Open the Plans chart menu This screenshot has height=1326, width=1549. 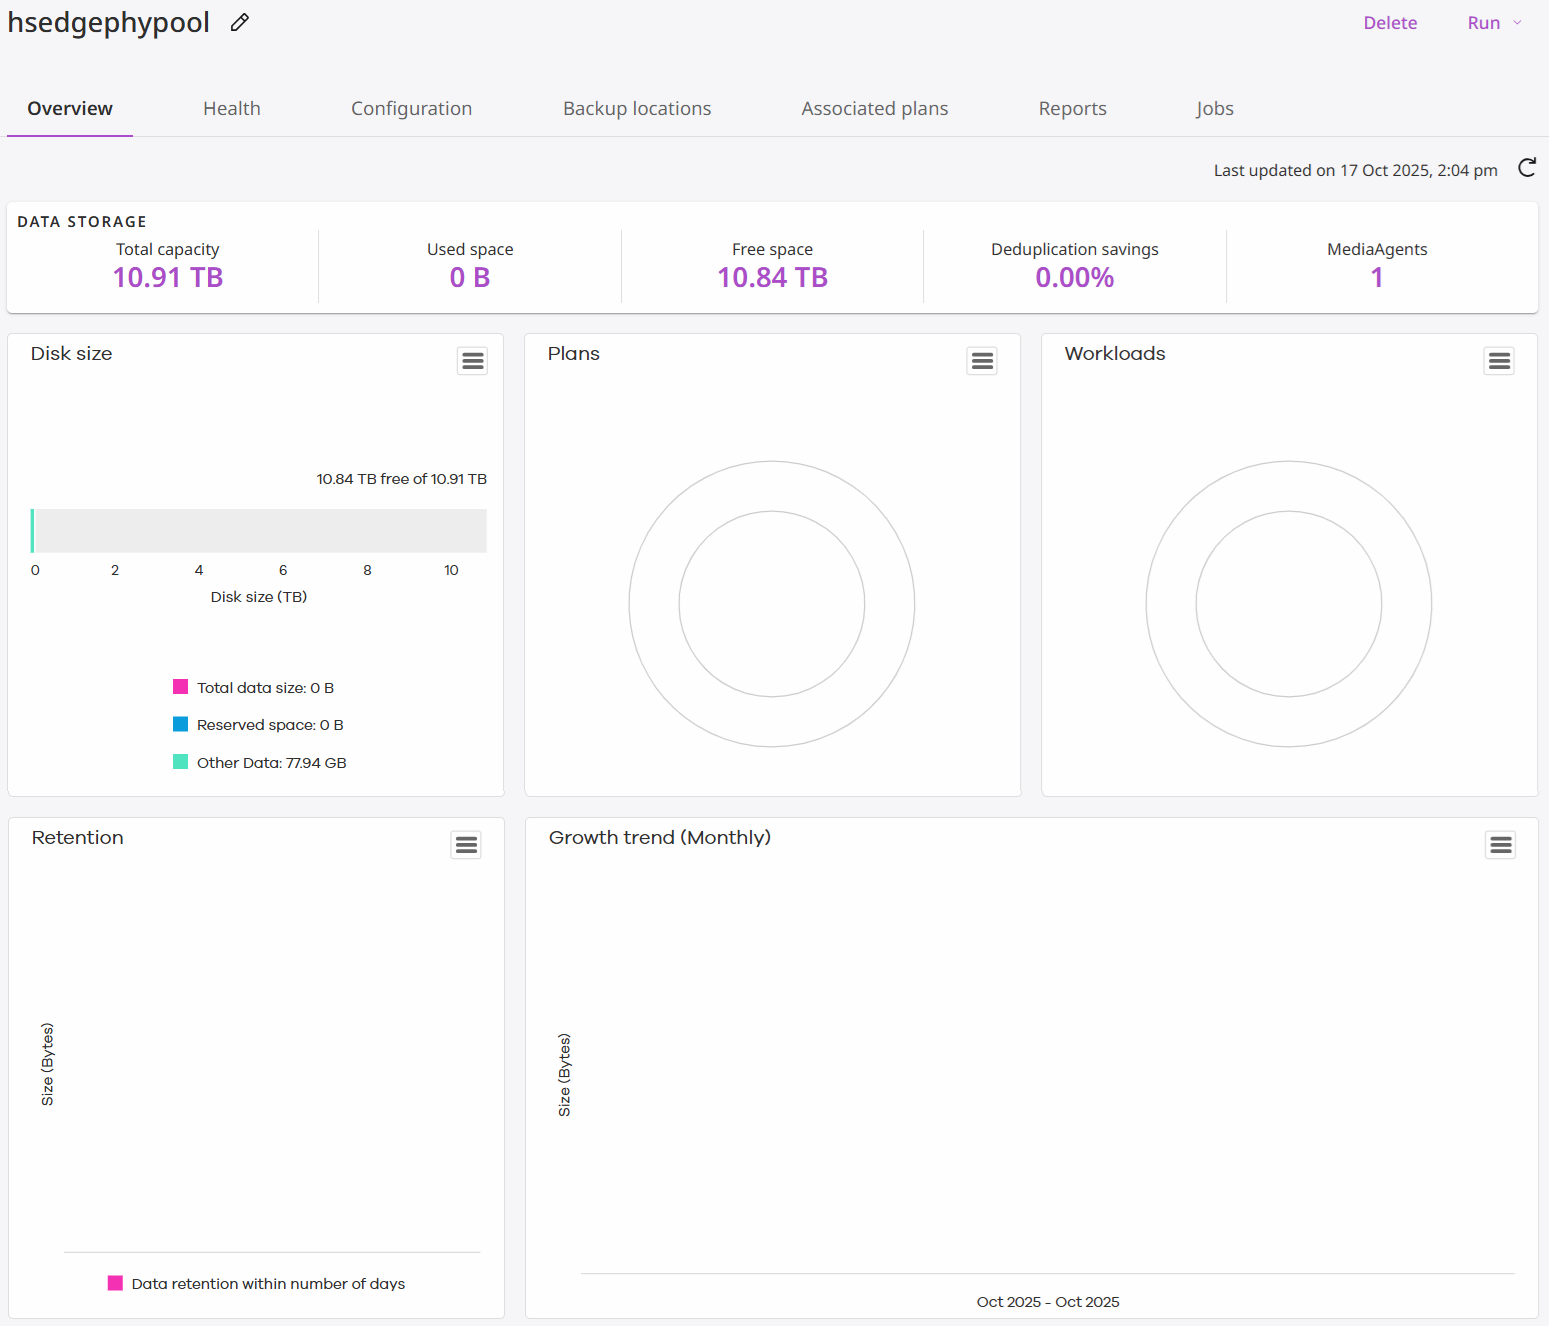[x=981, y=360]
